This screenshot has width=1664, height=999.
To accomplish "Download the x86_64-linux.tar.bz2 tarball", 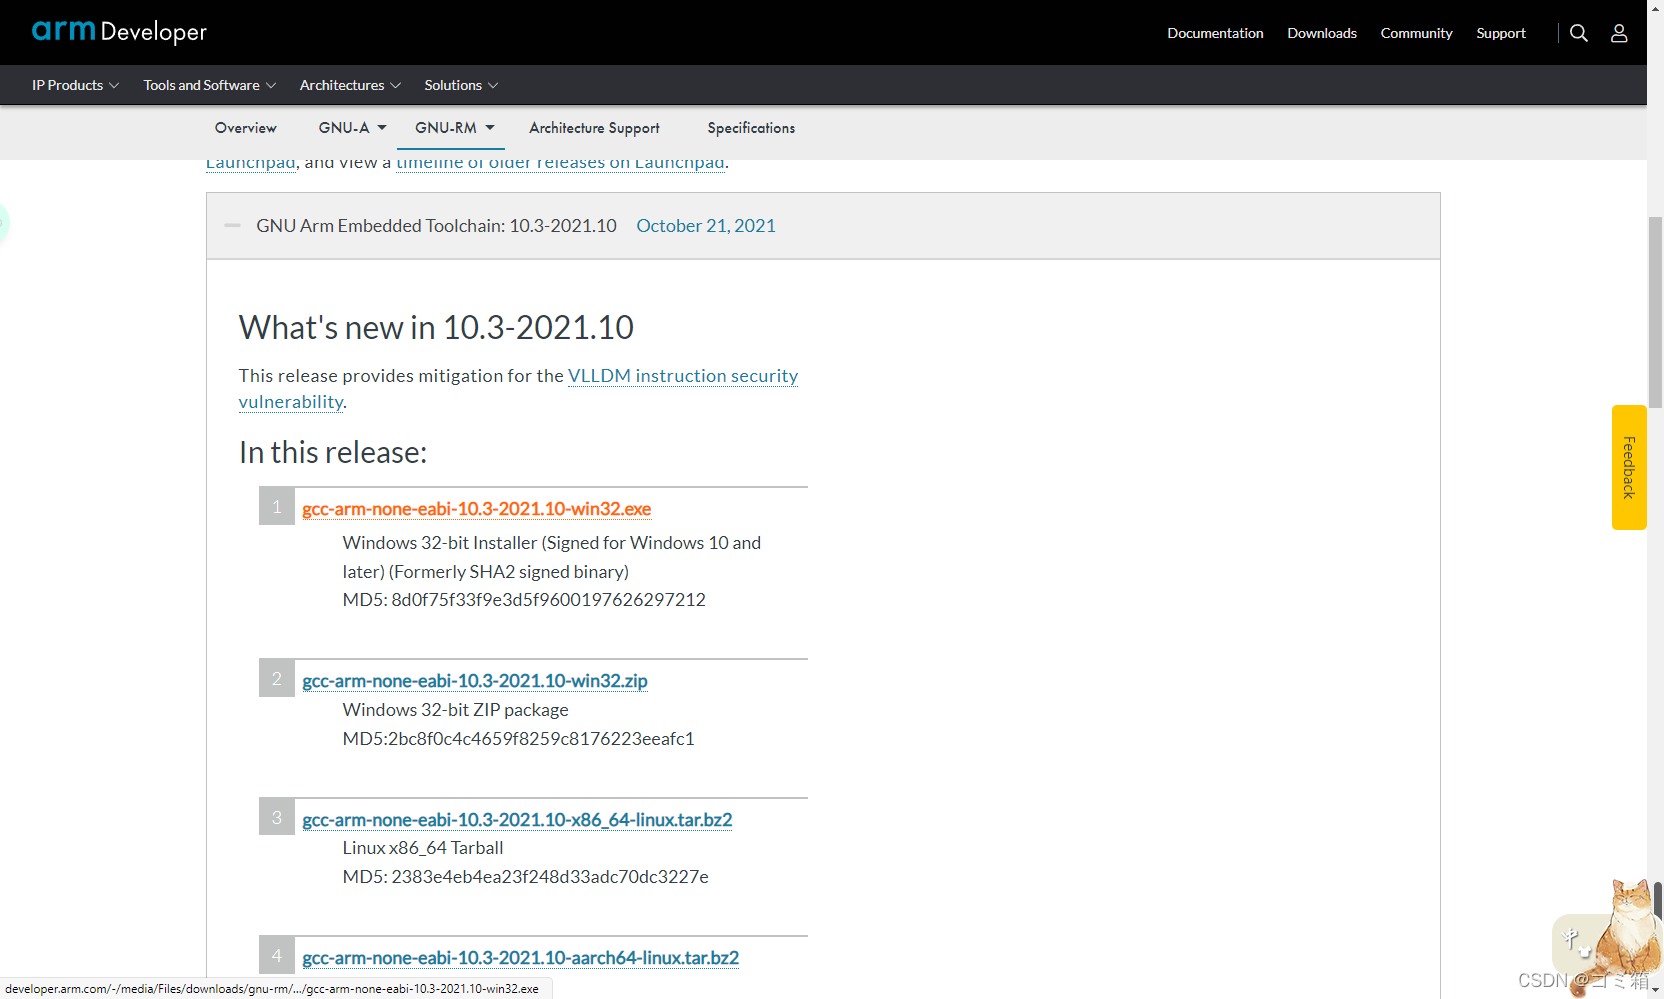I will (517, 820).
